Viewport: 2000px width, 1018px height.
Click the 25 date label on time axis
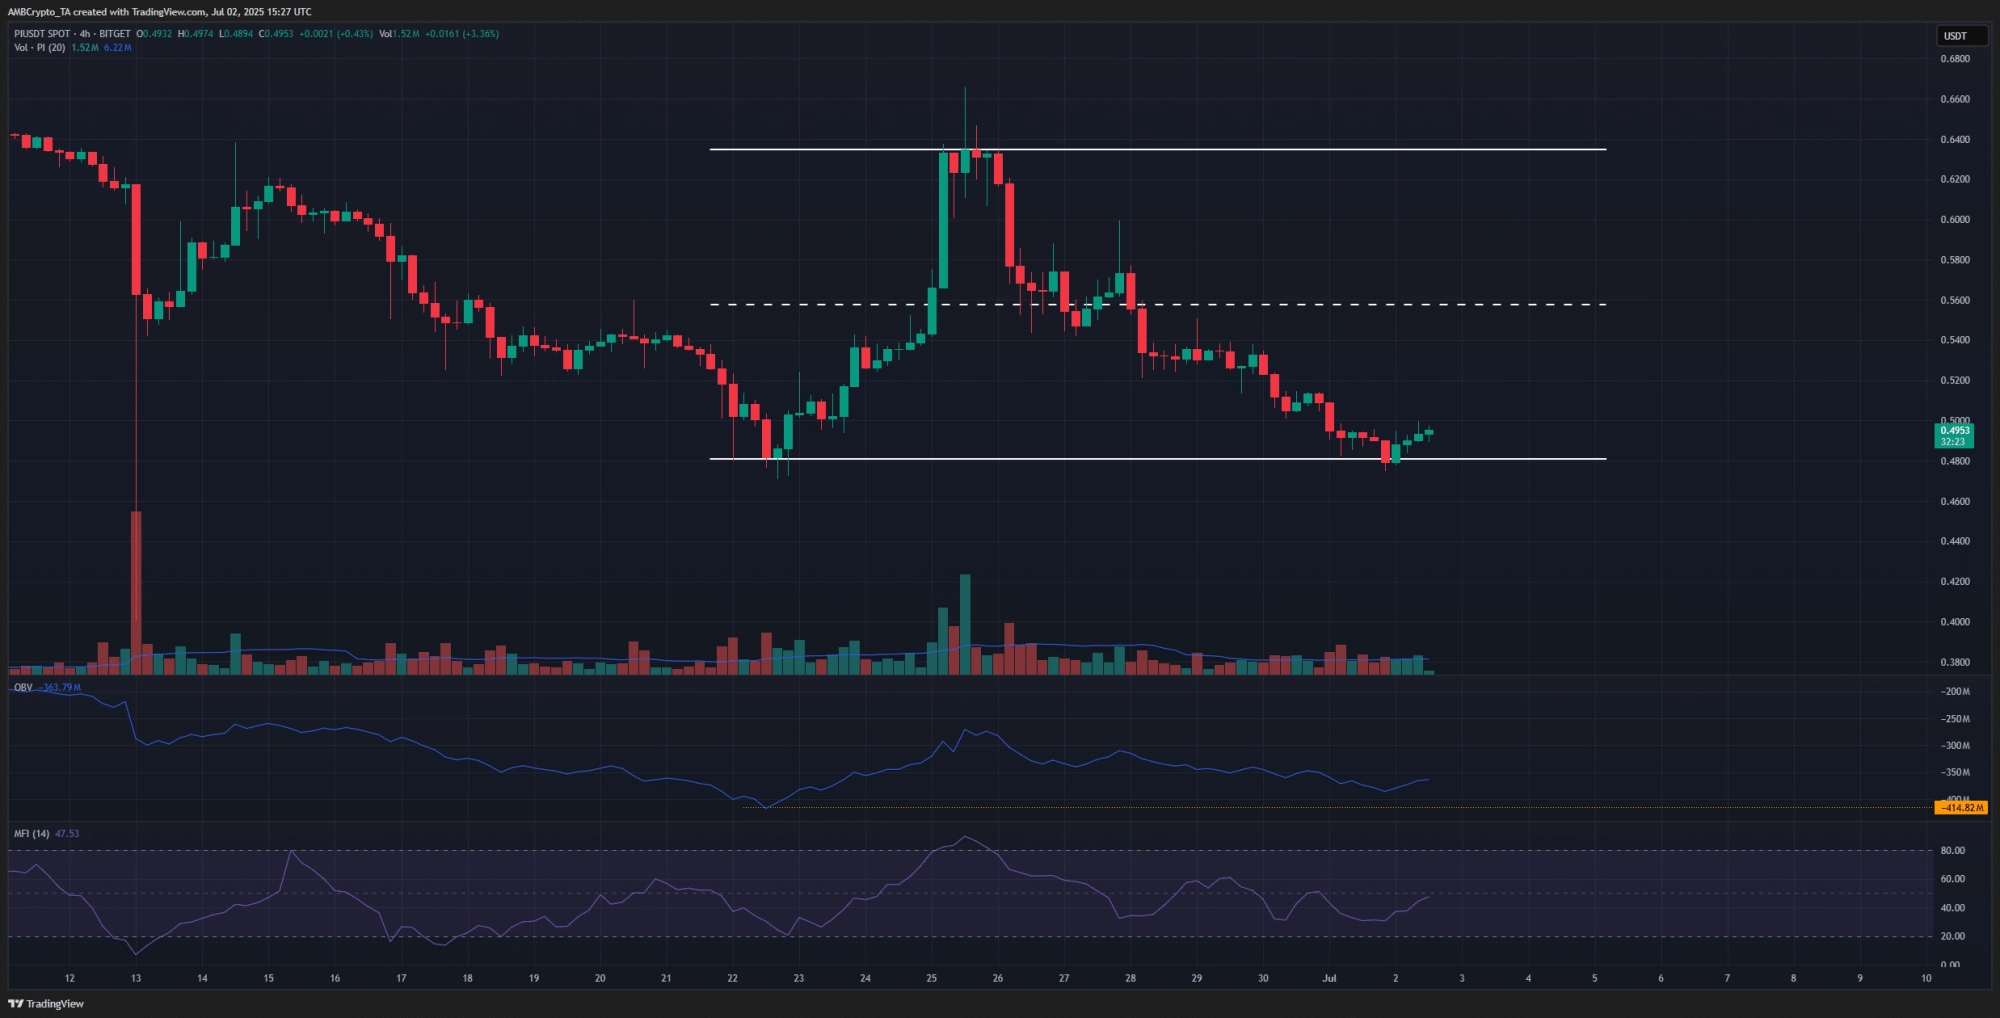[931, 978]
